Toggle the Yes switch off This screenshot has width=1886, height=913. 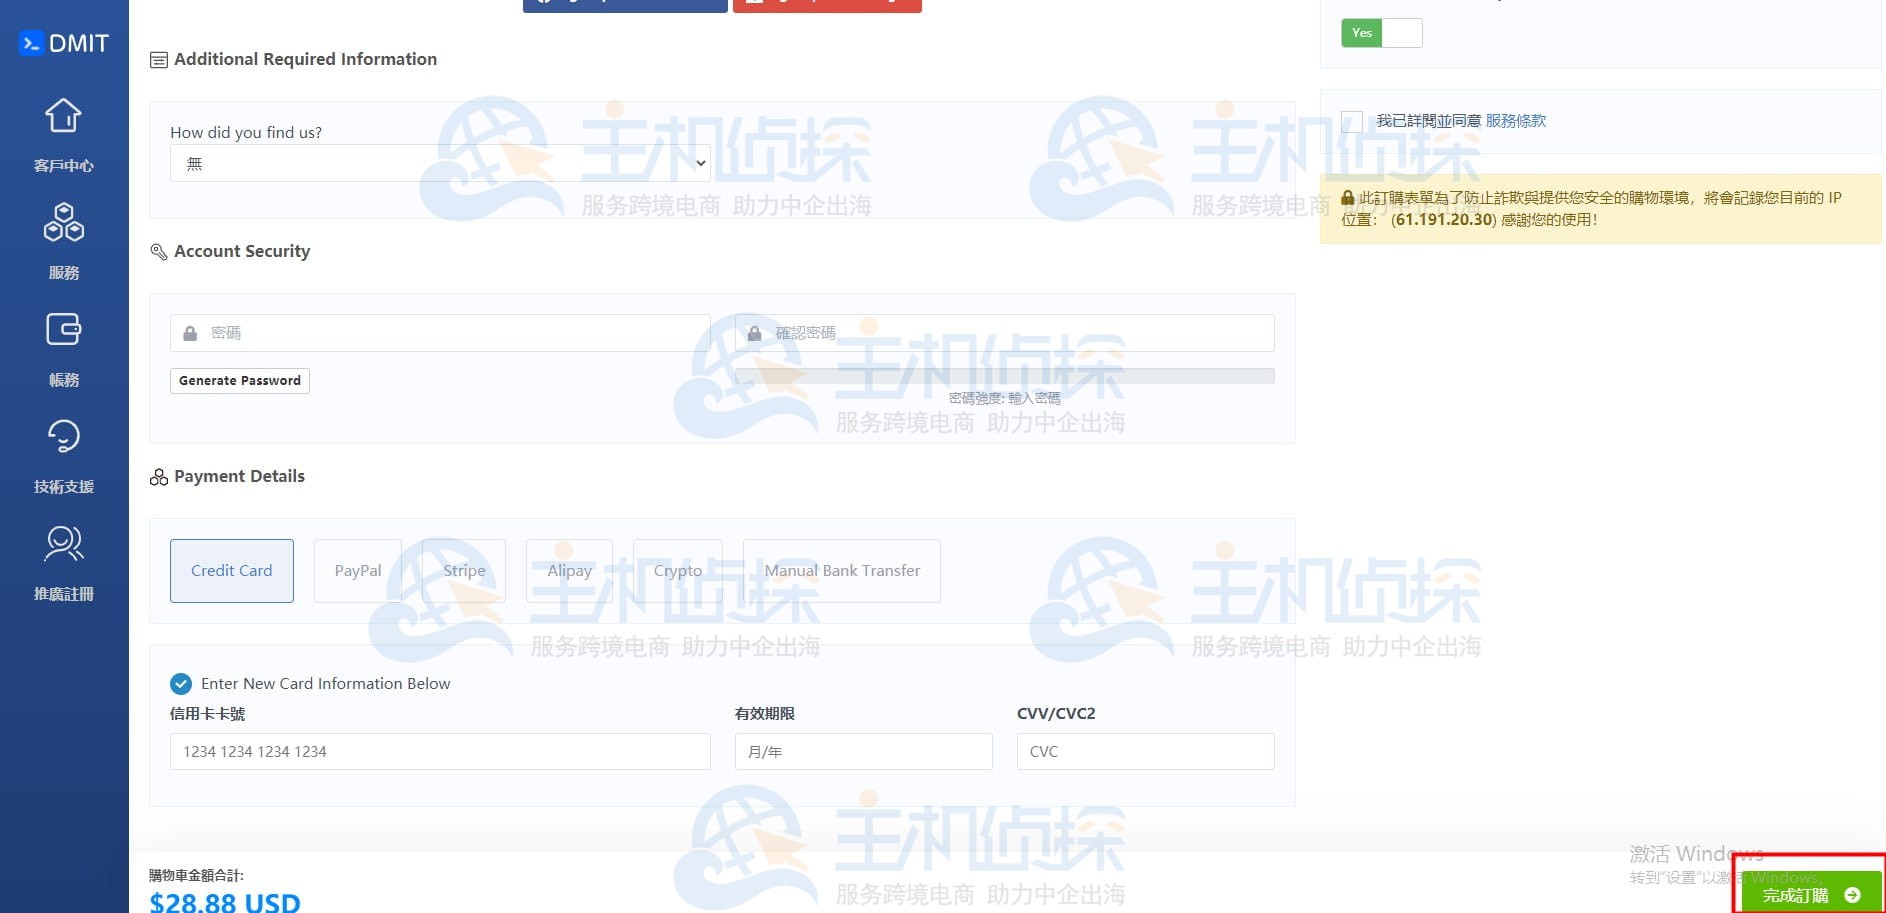pyautogui.click(x=1382, y=32)
